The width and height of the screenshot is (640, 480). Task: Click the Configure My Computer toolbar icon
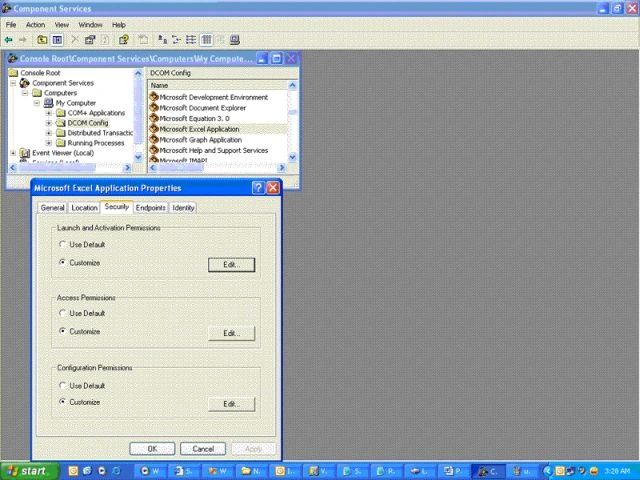234,40
